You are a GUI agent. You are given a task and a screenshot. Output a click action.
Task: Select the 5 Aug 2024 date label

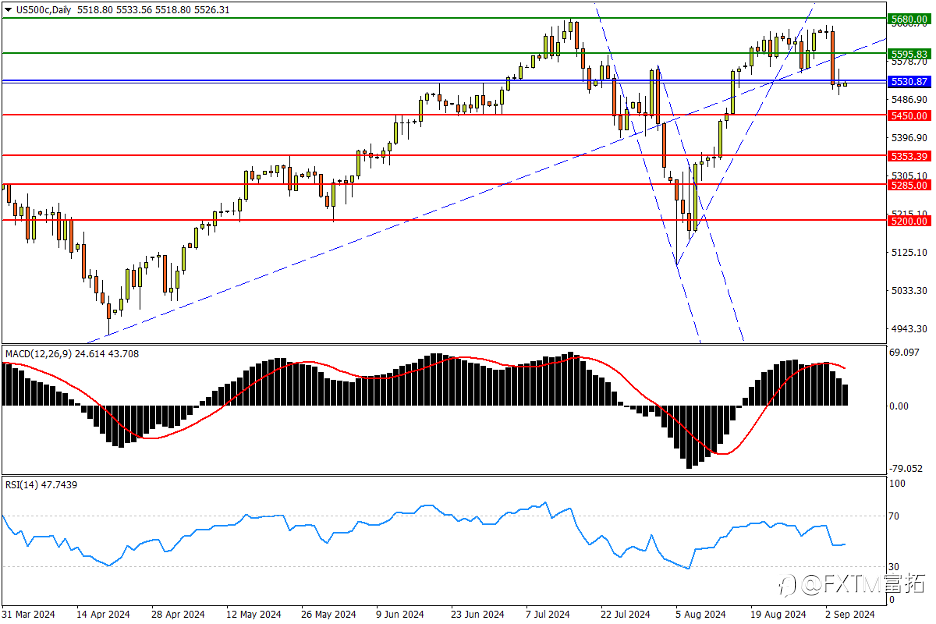701,614
